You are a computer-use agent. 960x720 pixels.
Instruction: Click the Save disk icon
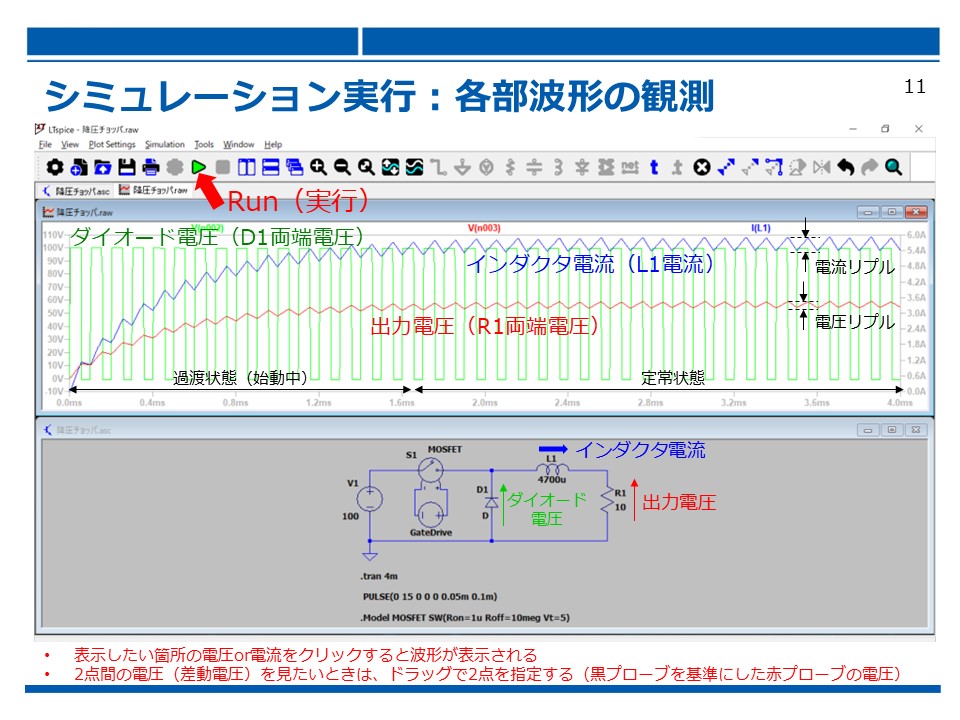[x=127, y=168]
